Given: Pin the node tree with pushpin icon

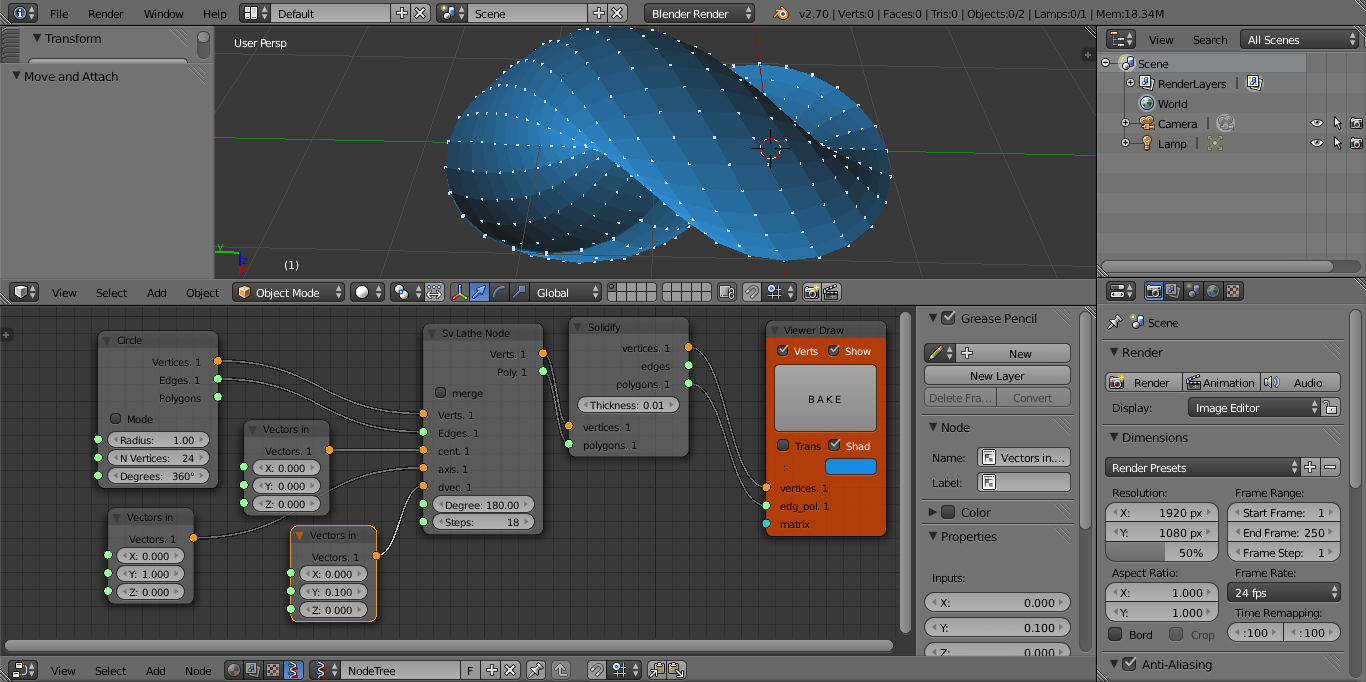Looking at the screenshot, I should click(536, 670).
